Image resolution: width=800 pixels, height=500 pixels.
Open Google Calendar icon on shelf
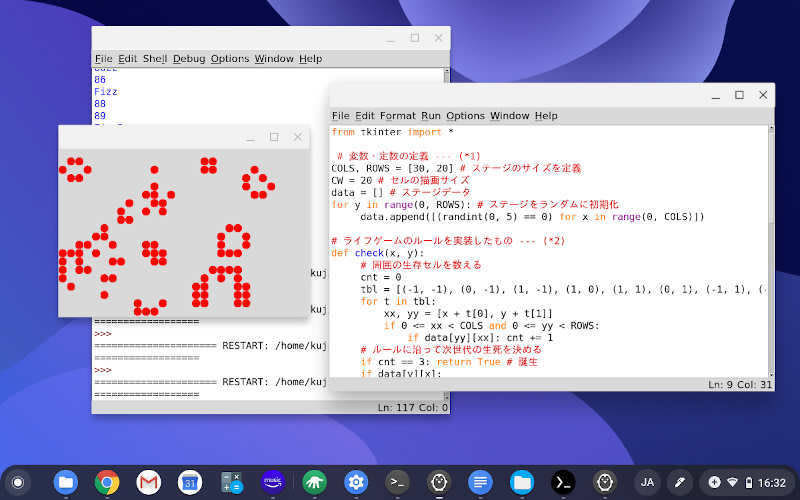pos(190,482)
